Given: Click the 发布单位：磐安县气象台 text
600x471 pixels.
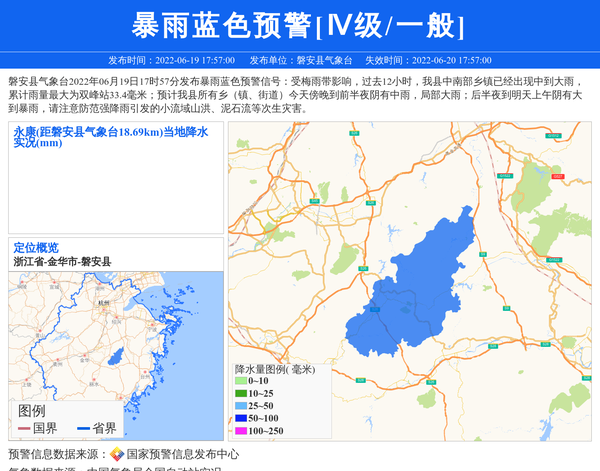Looking at the screenshot, I should tap(300, 60).
